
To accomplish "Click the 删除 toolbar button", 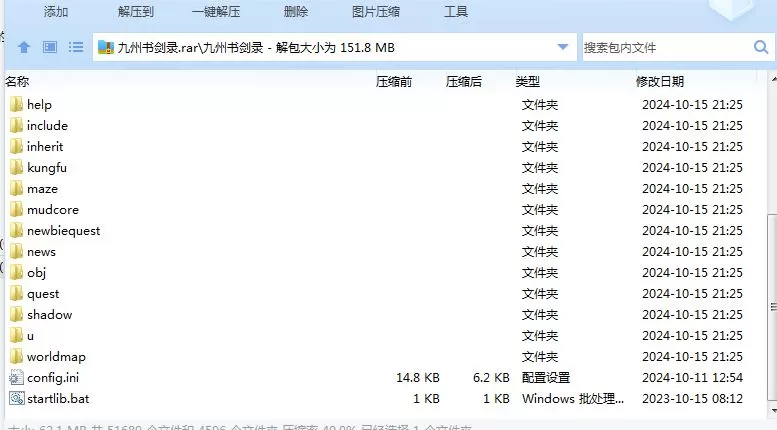I will [x=296, y=11].
